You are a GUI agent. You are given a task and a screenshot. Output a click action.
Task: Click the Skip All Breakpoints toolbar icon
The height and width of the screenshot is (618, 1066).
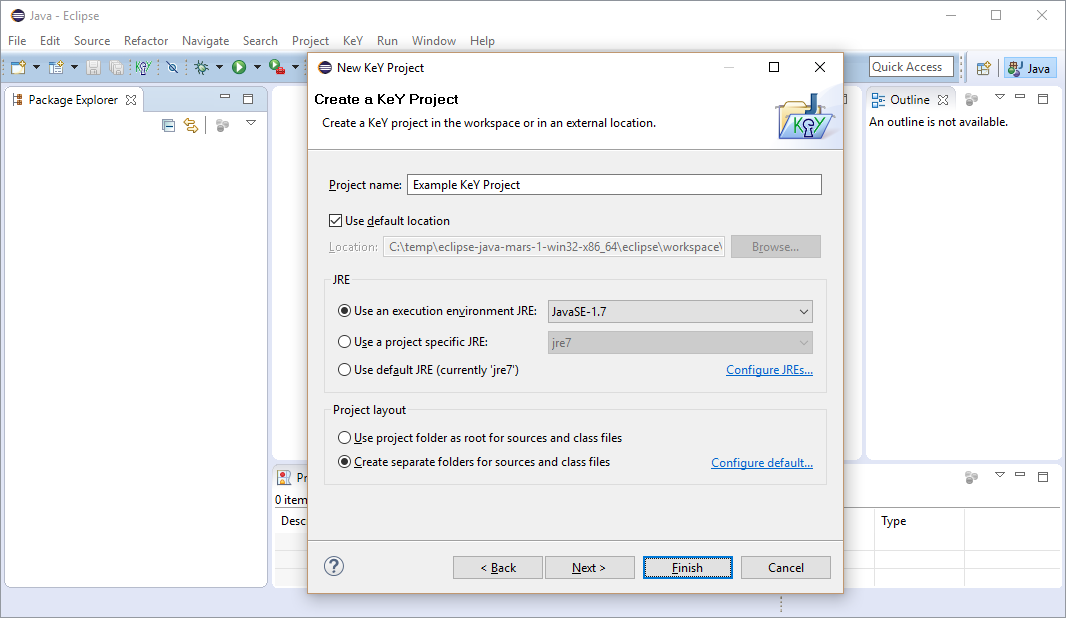tap(173, 67)
